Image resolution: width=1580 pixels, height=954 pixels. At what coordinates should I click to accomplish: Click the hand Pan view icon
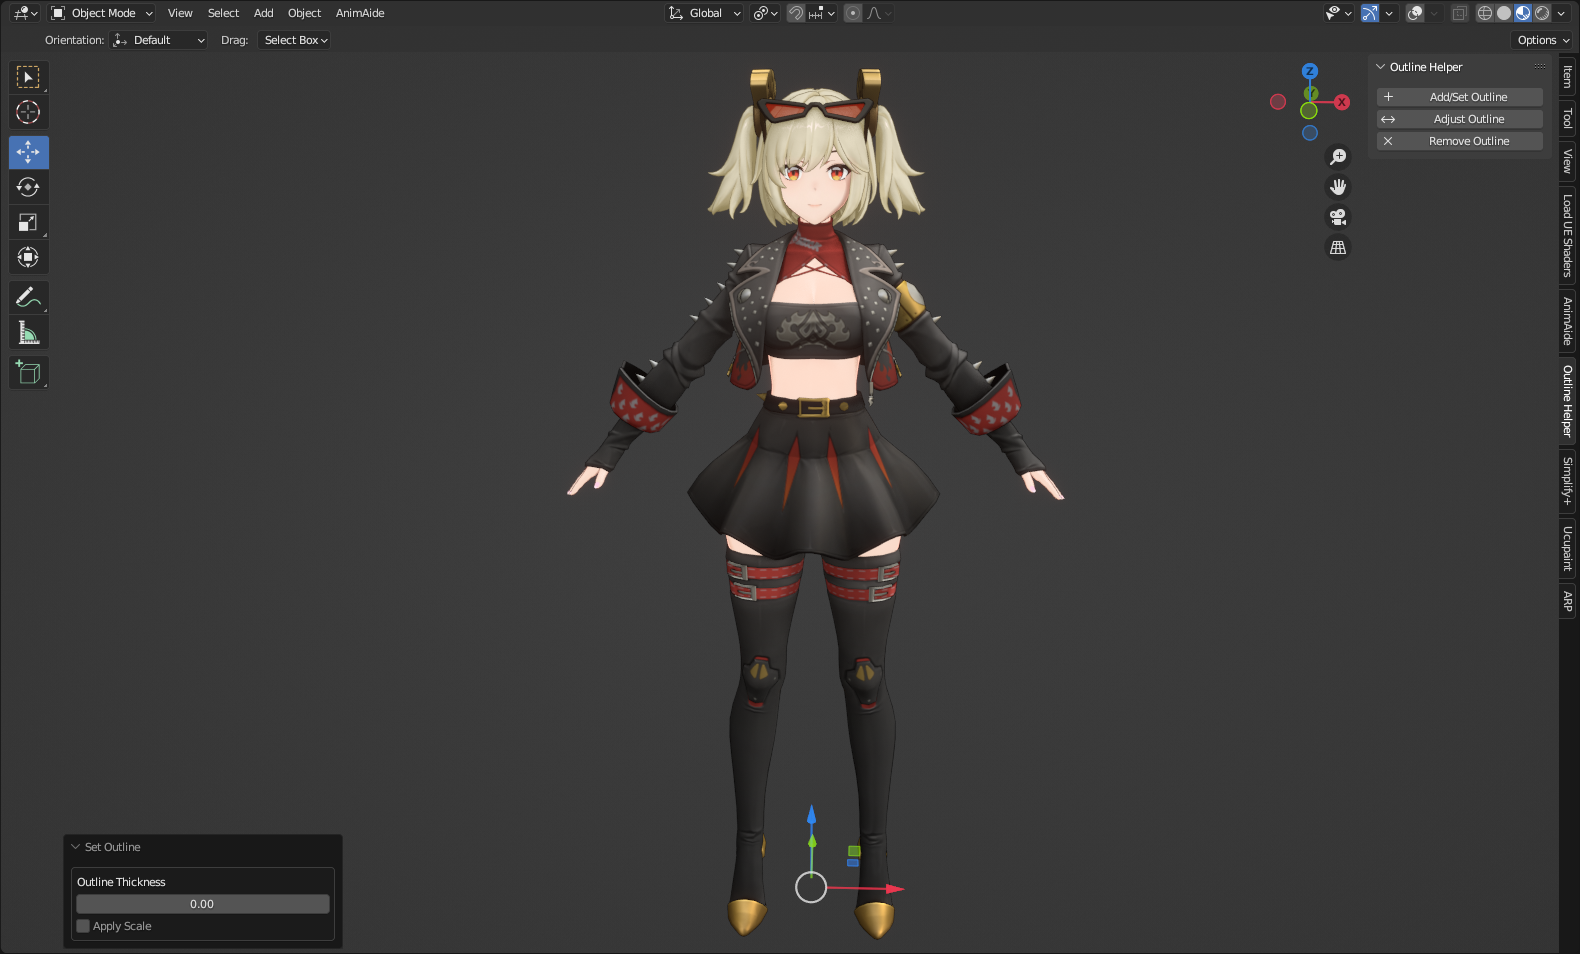click(1338, 187)
